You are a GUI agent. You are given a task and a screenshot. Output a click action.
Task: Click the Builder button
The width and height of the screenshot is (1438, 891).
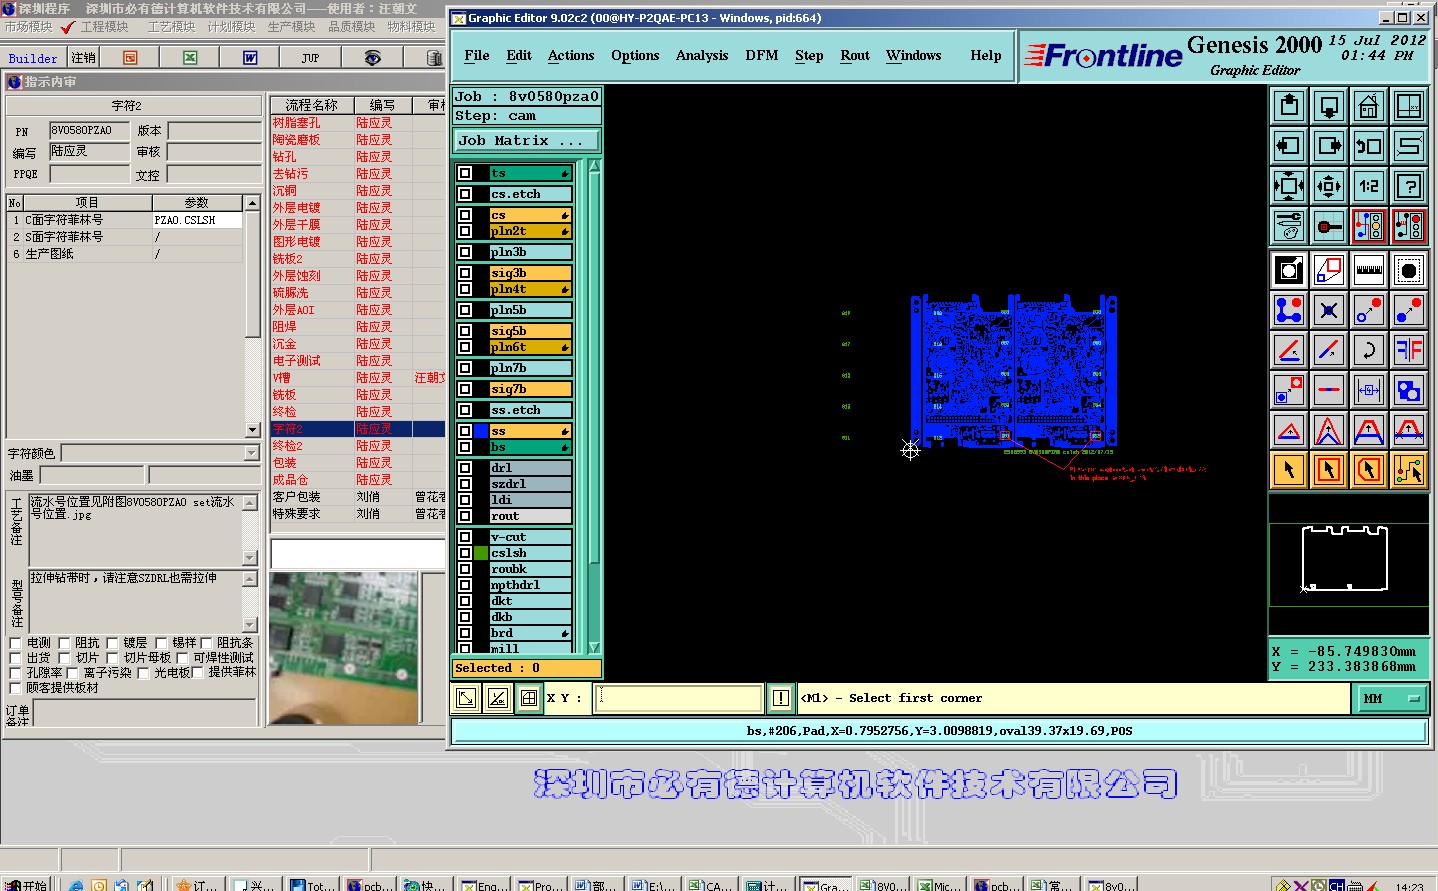33,58
